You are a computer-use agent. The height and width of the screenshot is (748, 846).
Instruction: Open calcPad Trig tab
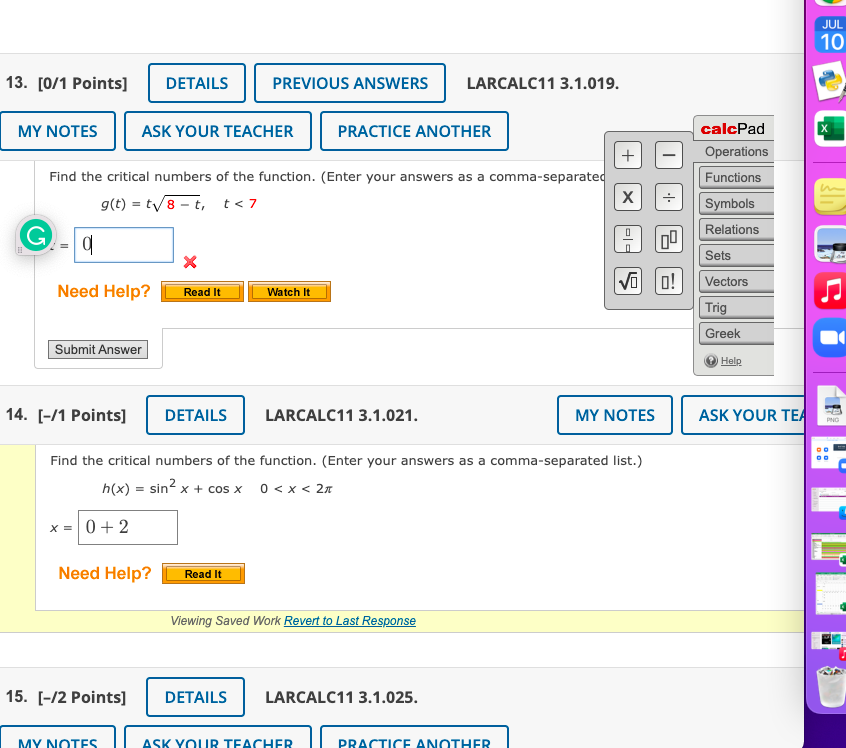[x=736, y=308]
